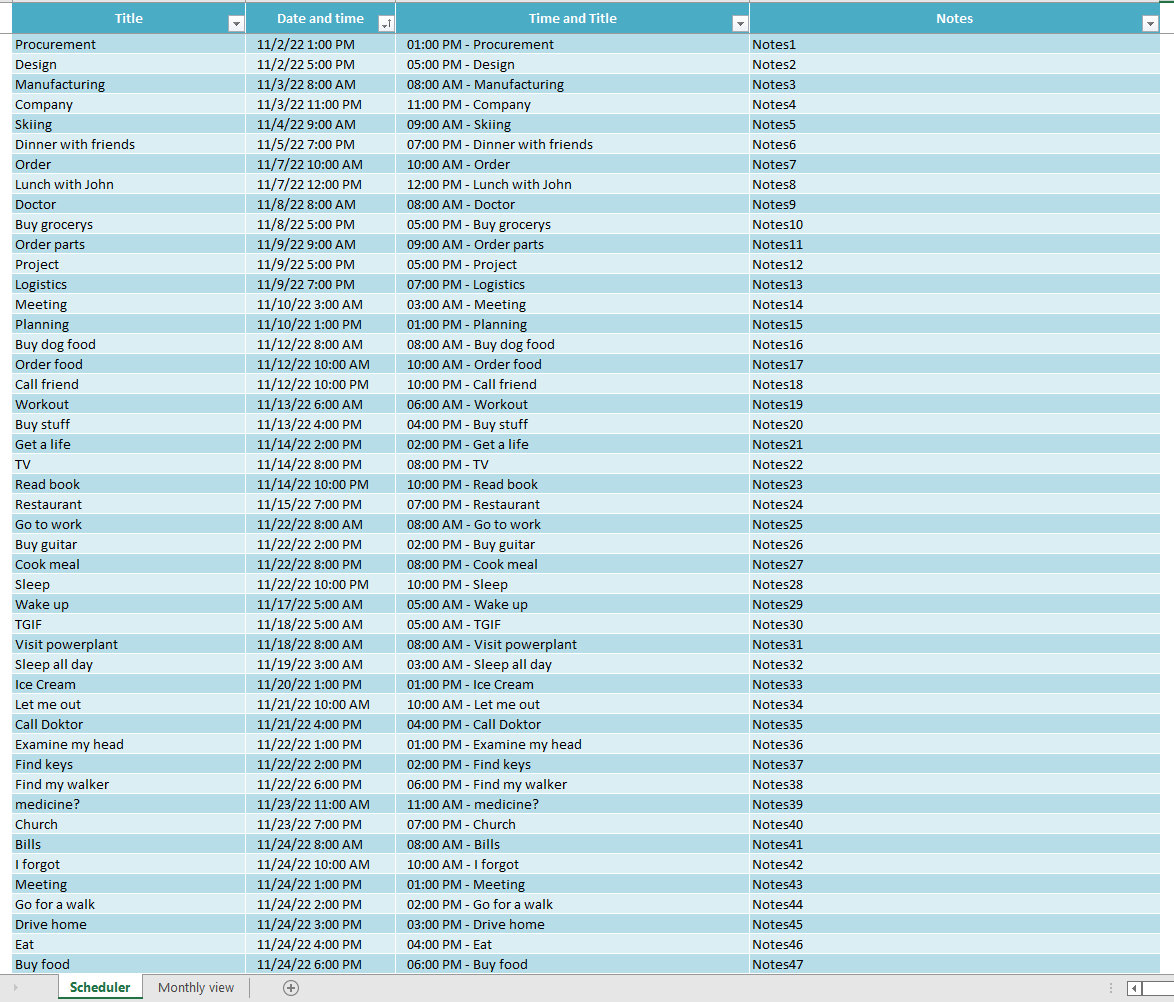Select the Read book title cell
Screen dimensions: 1174x1002
pyautogui.click(x=129, y=485)
